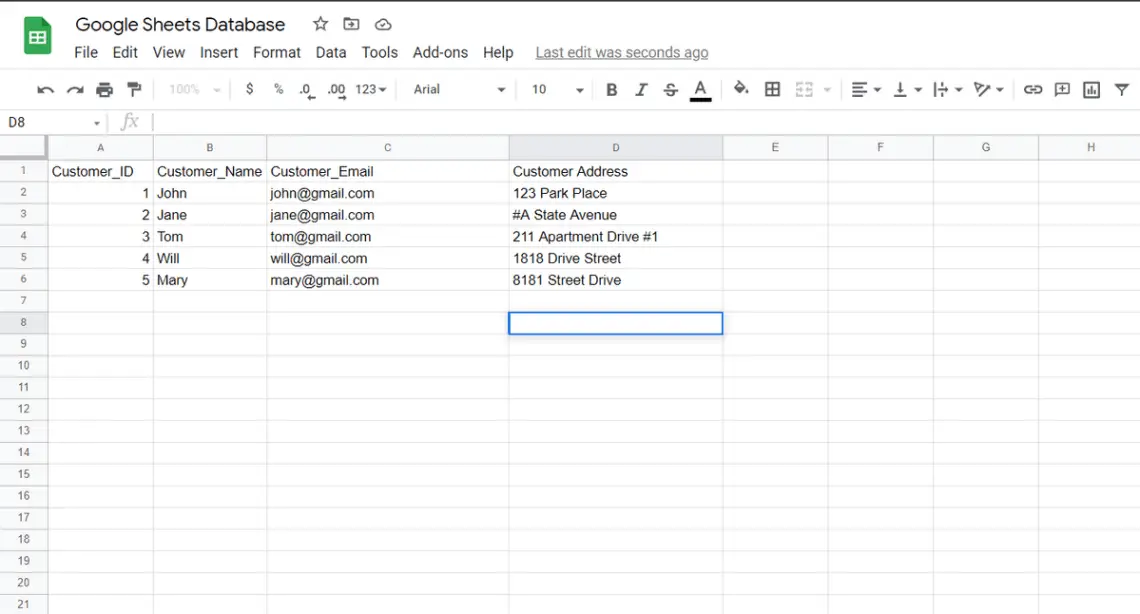Select the Paint format roller icon
This screenshot has height=614, width=1140.
134,90
